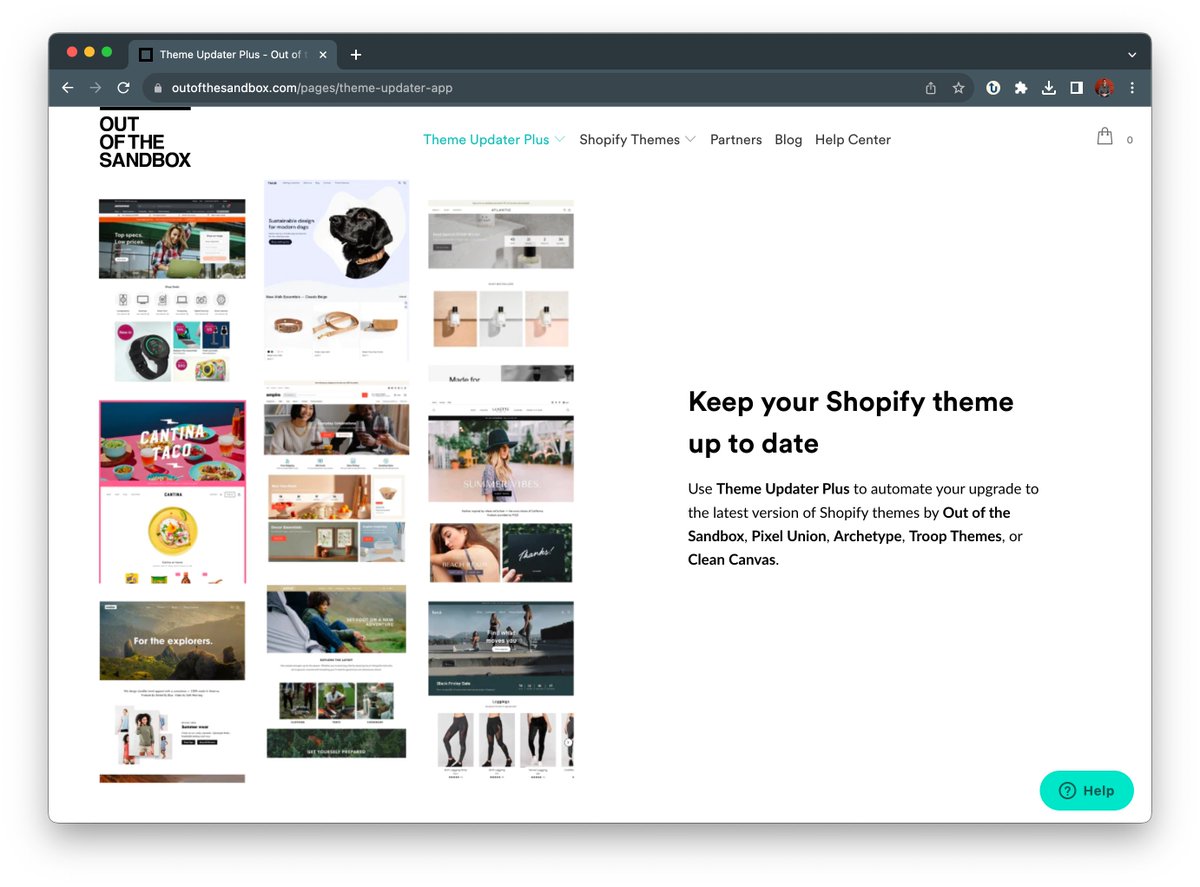Click the black dog theme thumbnail
Screen dimensions: 1200x887
(x=336, y=270)
